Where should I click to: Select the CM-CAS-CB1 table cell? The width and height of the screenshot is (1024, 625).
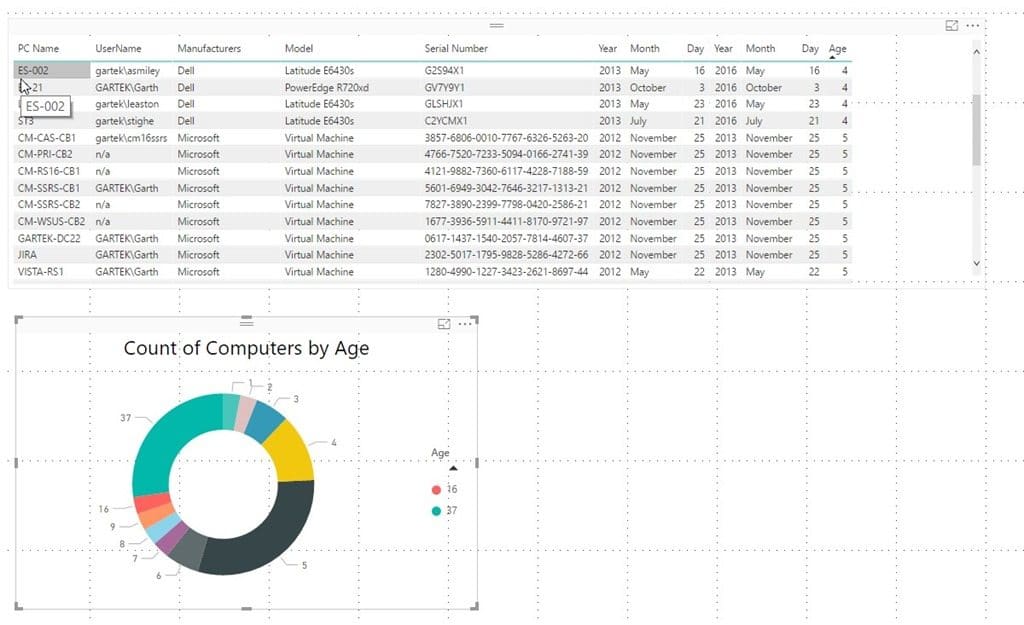click(x=46, y=138)
